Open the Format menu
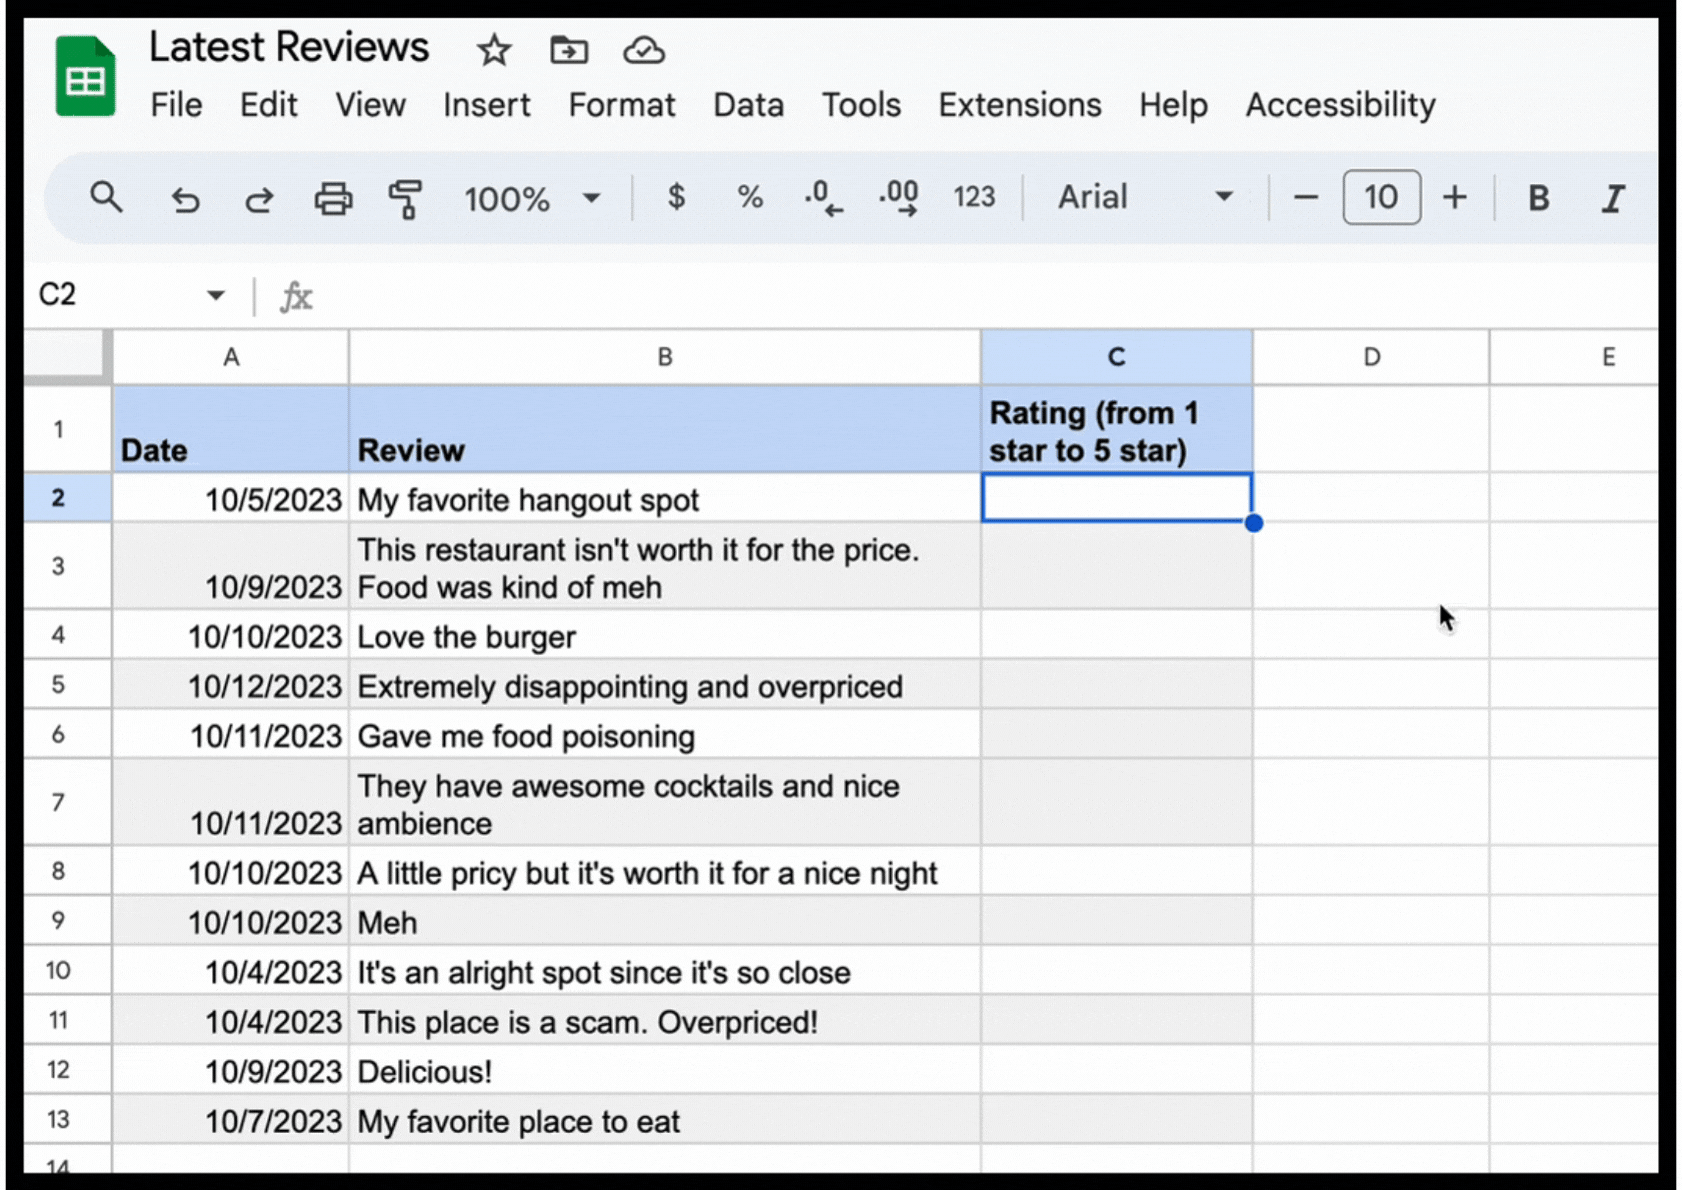The image size is (1682, 1190). (621, 105)
